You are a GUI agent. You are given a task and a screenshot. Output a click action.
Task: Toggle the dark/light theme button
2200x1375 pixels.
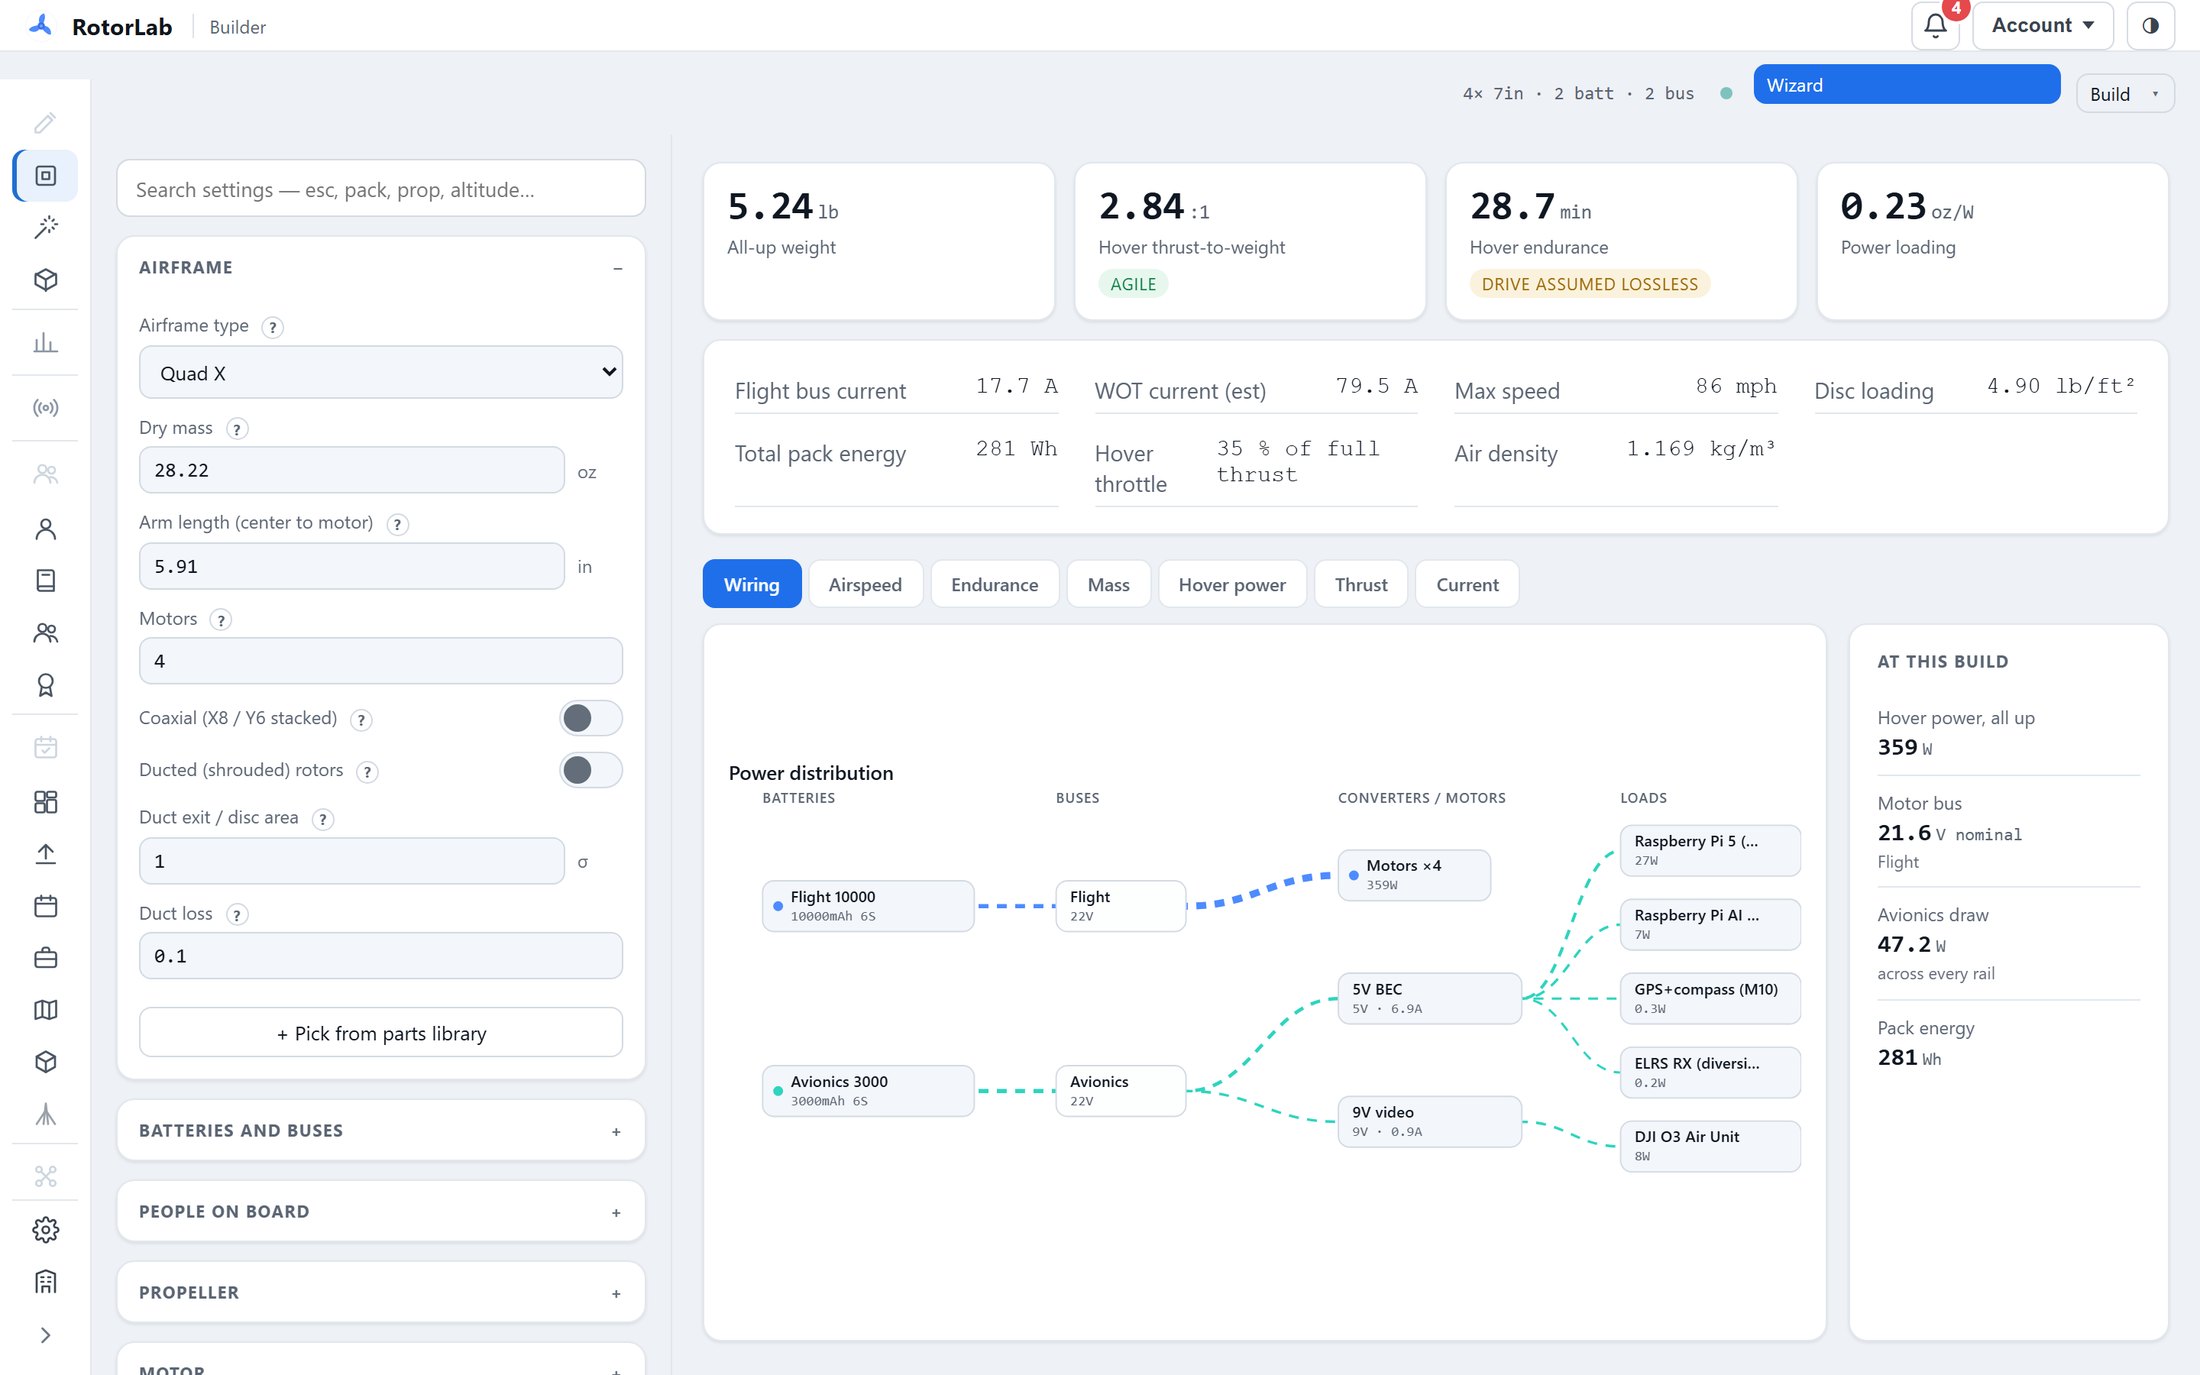(x=2150, y=26)
